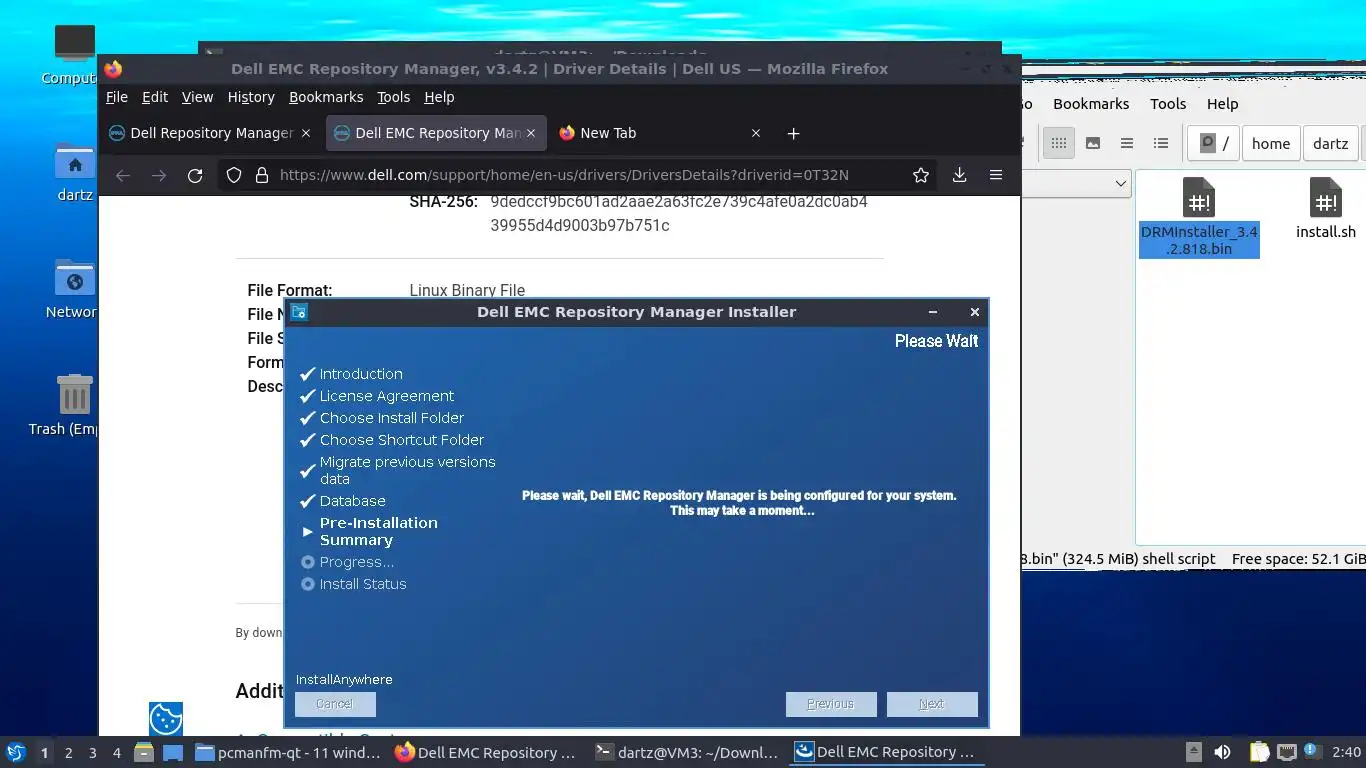Image resolution: width=1366 pixels, height=768 pixels.
Task: Select detailed list view in file manager
Action: click(x=1161, y=143)
